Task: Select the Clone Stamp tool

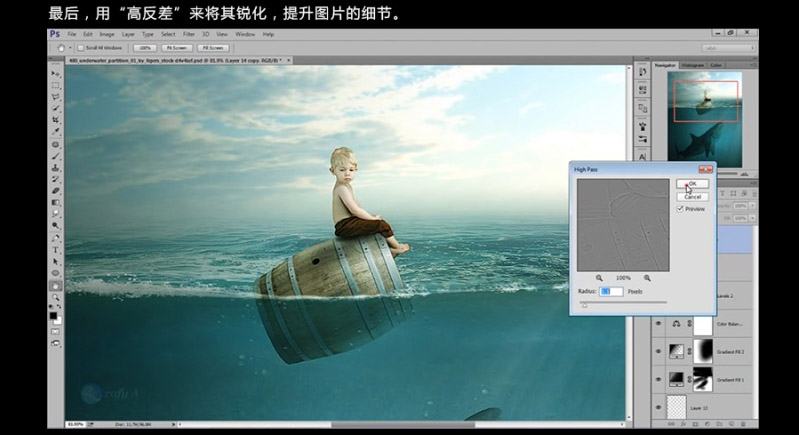Action: click(56, 168)
